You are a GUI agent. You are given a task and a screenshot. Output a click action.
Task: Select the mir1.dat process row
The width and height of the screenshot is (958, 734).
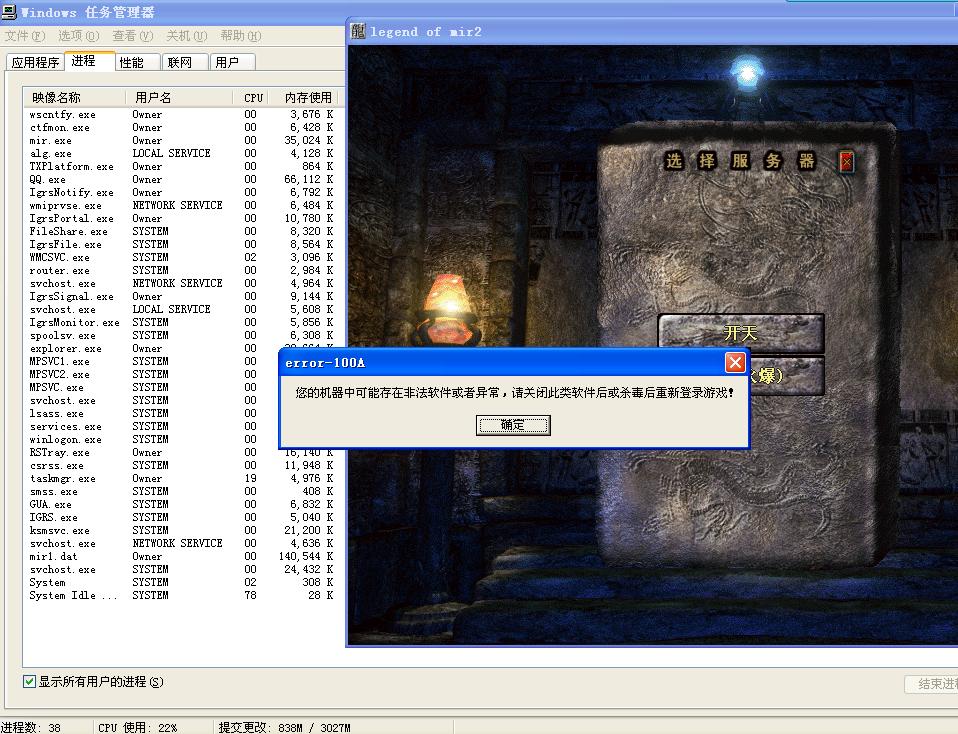[181, 556]
